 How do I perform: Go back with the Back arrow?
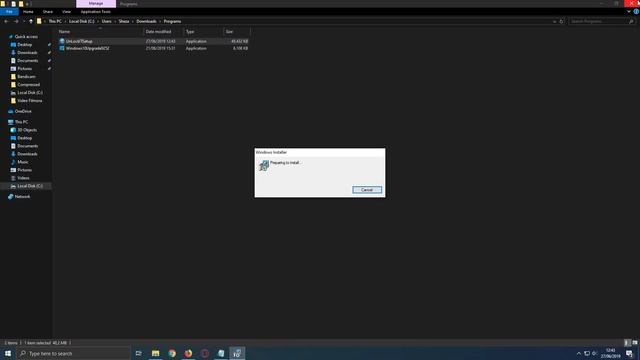pos(6,21)
